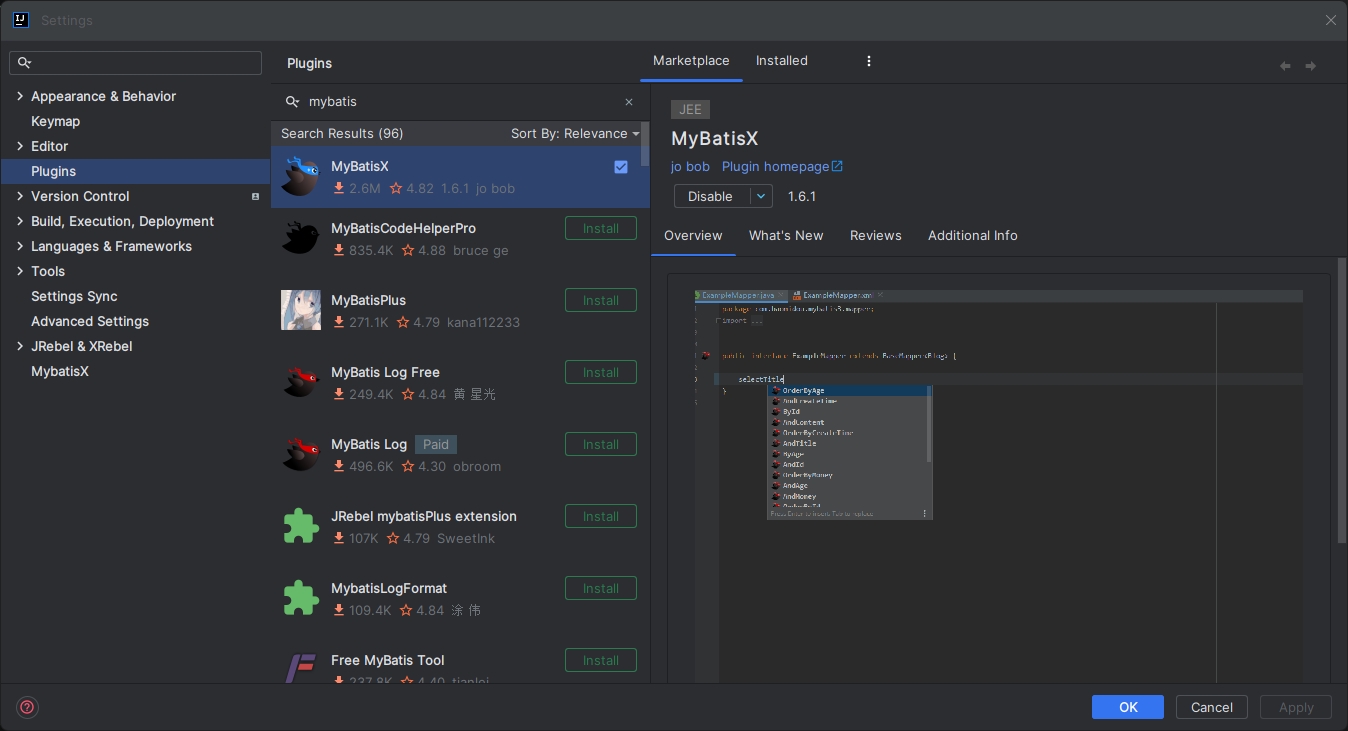This screenshot has width=1348, height=731.
Task: Click the MyBatis Log paid plugin icon
Action: (300, 454)
